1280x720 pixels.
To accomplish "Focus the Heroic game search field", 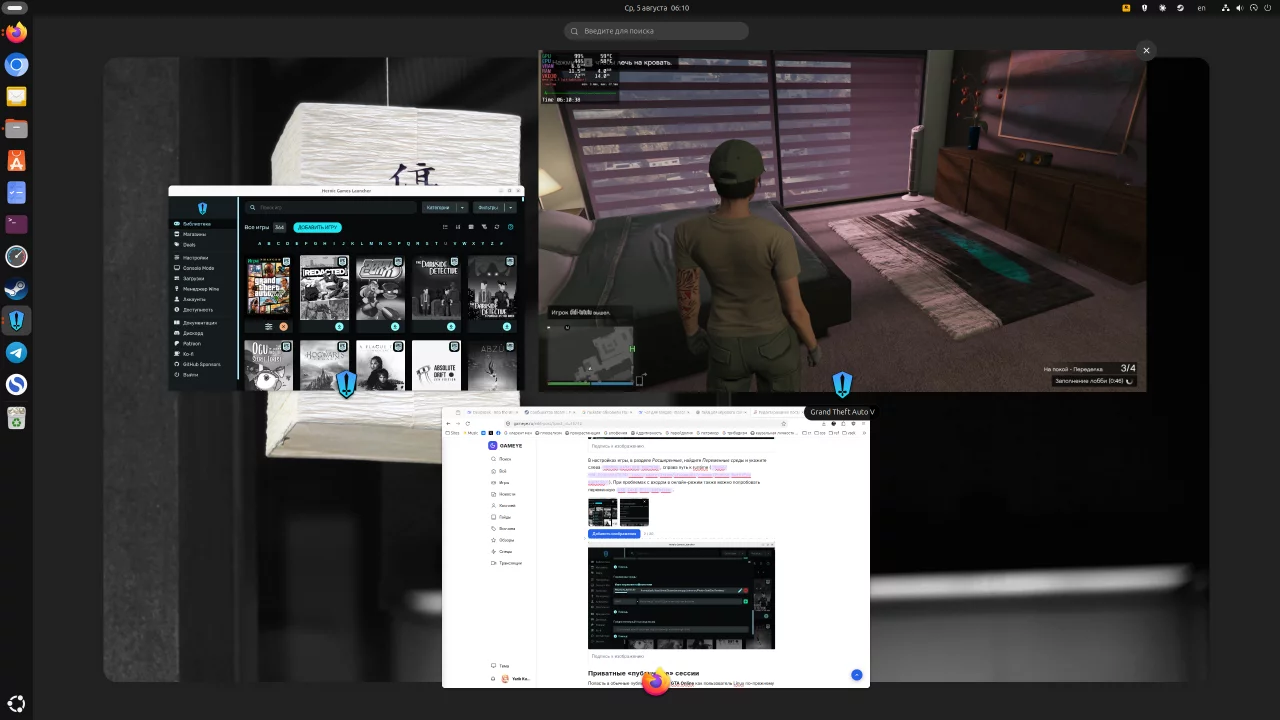I will [331, 208].
